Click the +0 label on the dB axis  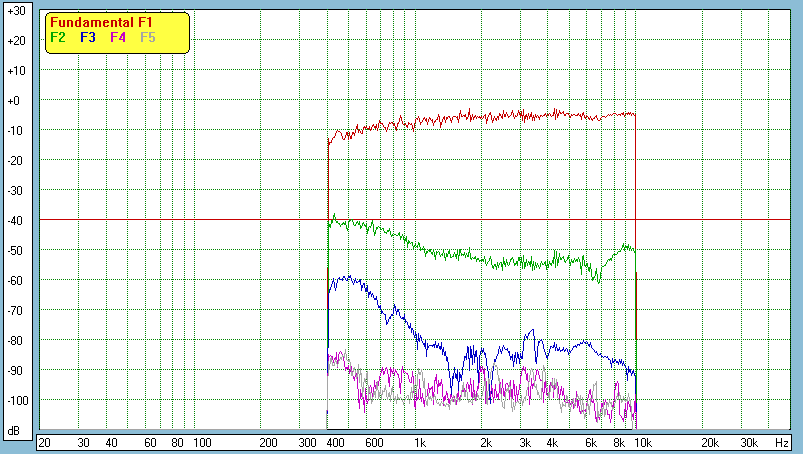[15, 101]
